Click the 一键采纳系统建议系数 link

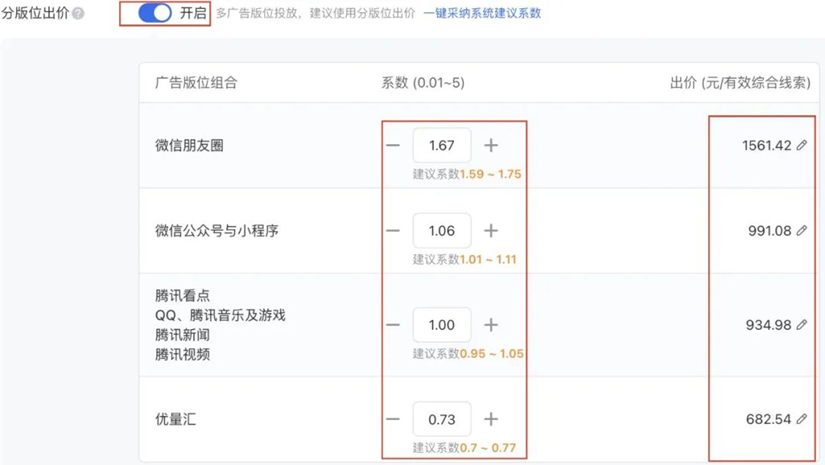(x=482, y=14)
